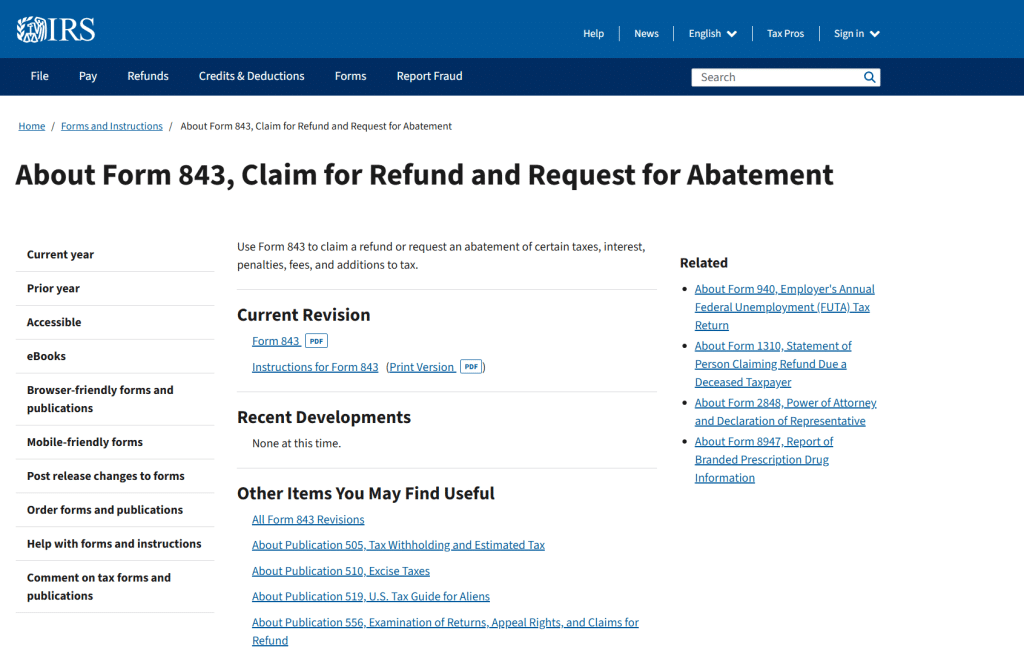Select Accessible in sidebar

click(115, 323)
